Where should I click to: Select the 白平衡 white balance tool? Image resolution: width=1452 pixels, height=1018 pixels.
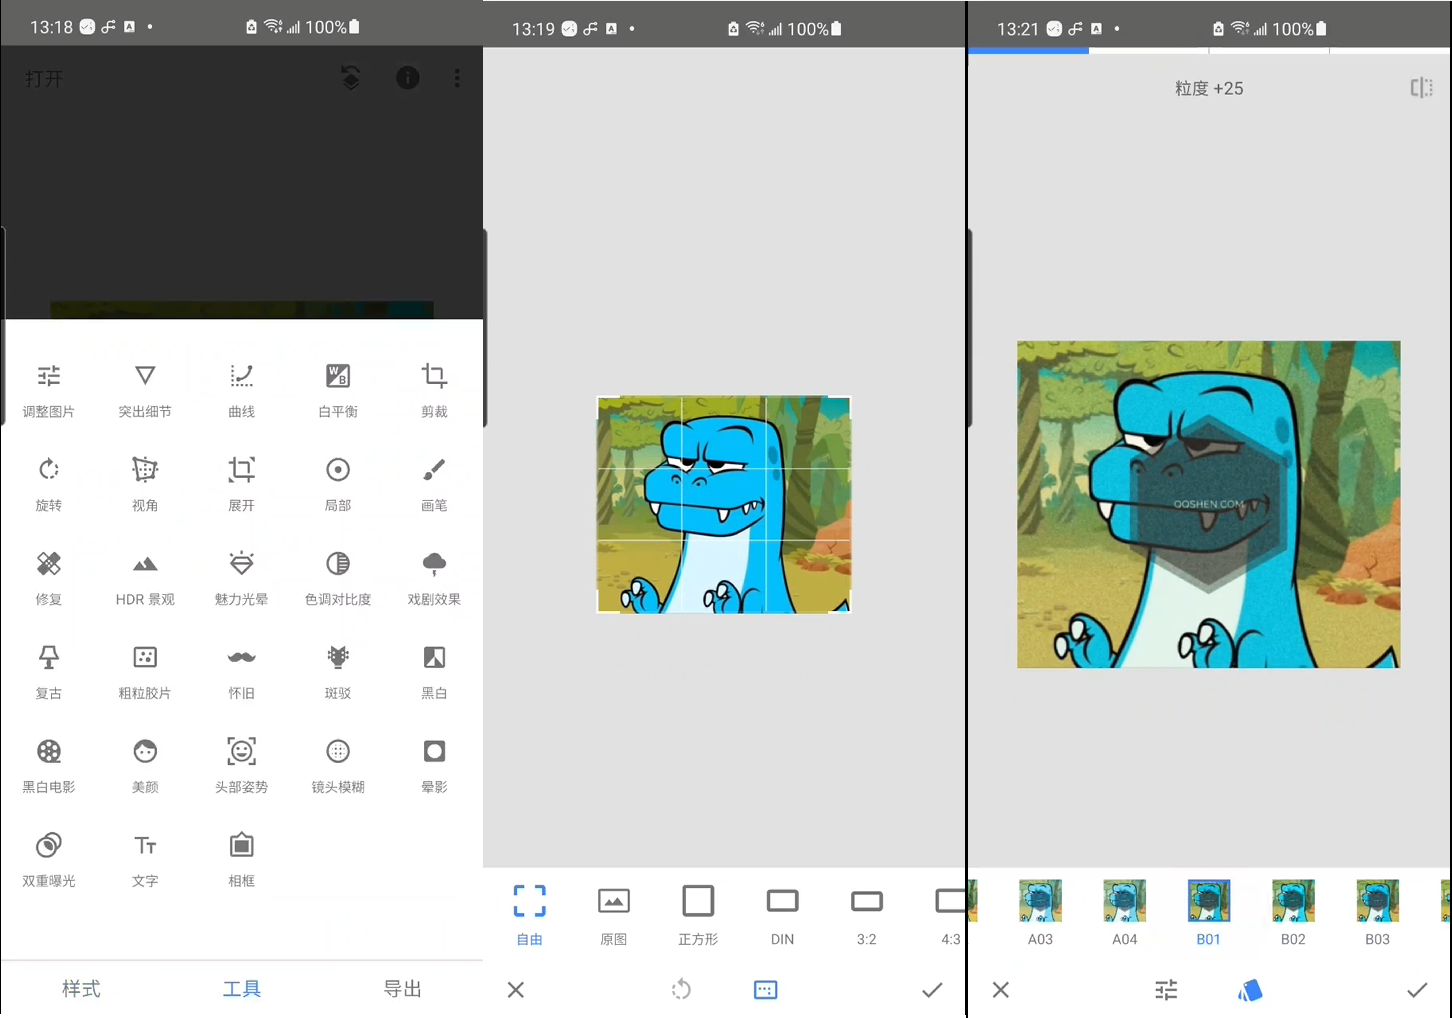[x=338, y=390]
